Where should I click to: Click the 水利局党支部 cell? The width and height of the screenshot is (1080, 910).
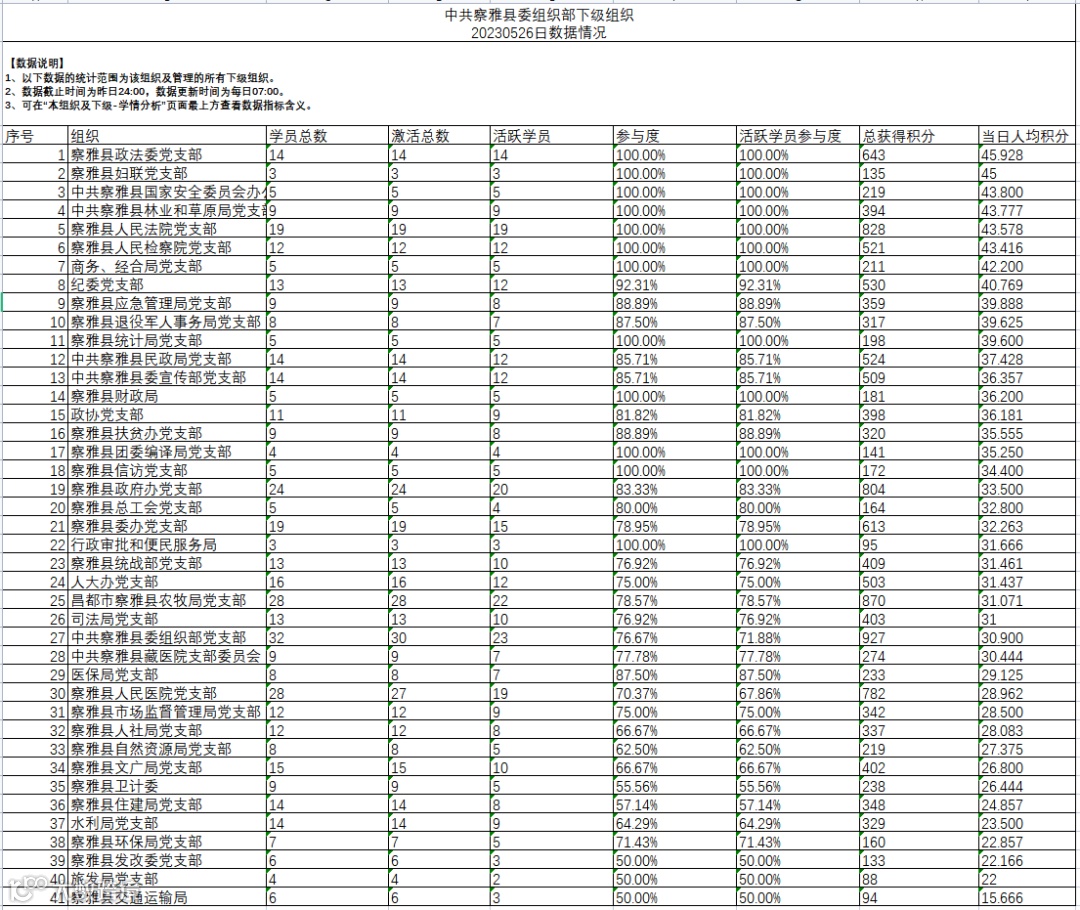[167, 824]
